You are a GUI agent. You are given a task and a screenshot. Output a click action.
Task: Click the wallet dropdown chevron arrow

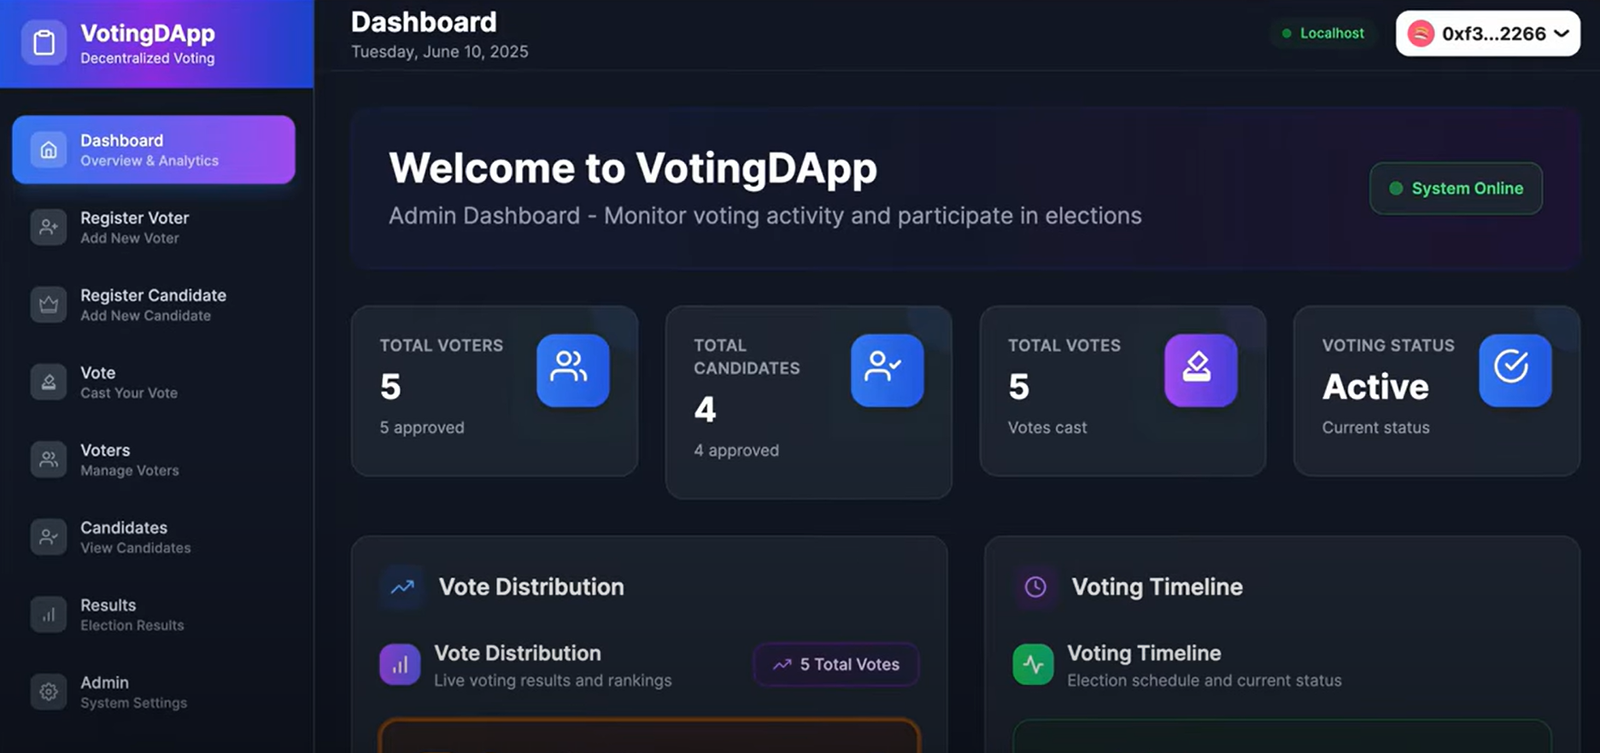[x=1561, y=34]
